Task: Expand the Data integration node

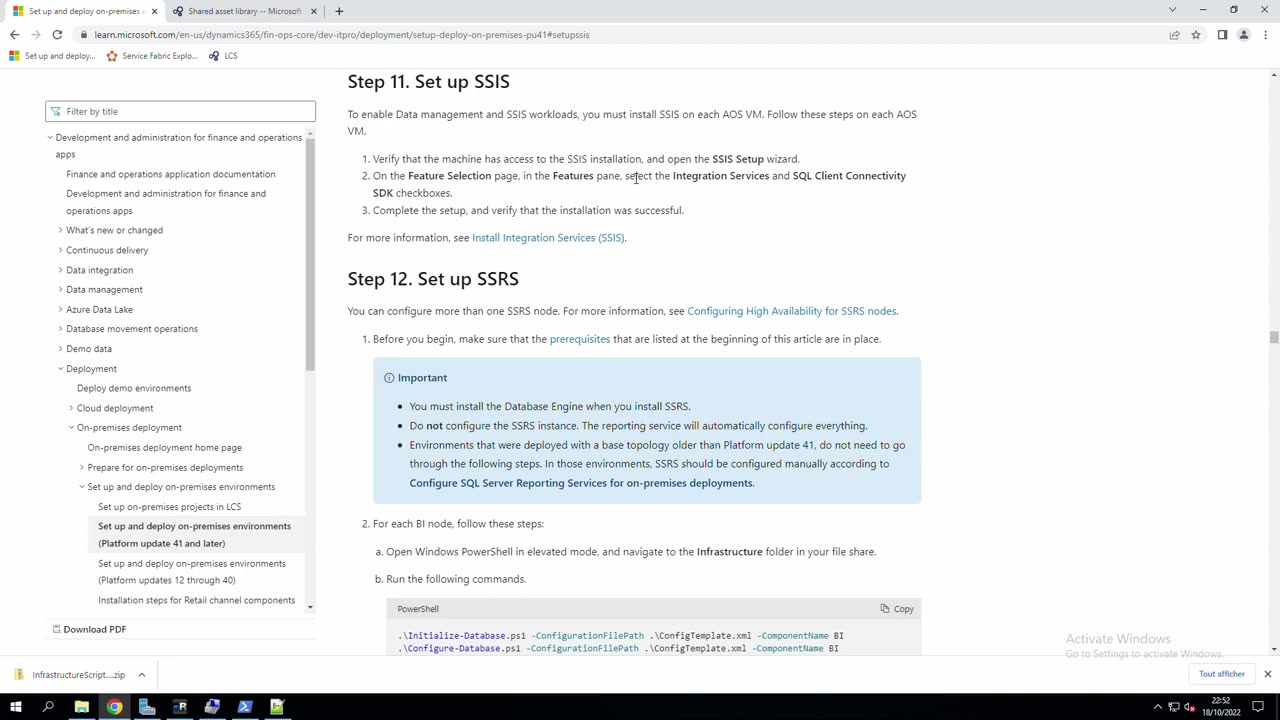Action: pos(60,270)
